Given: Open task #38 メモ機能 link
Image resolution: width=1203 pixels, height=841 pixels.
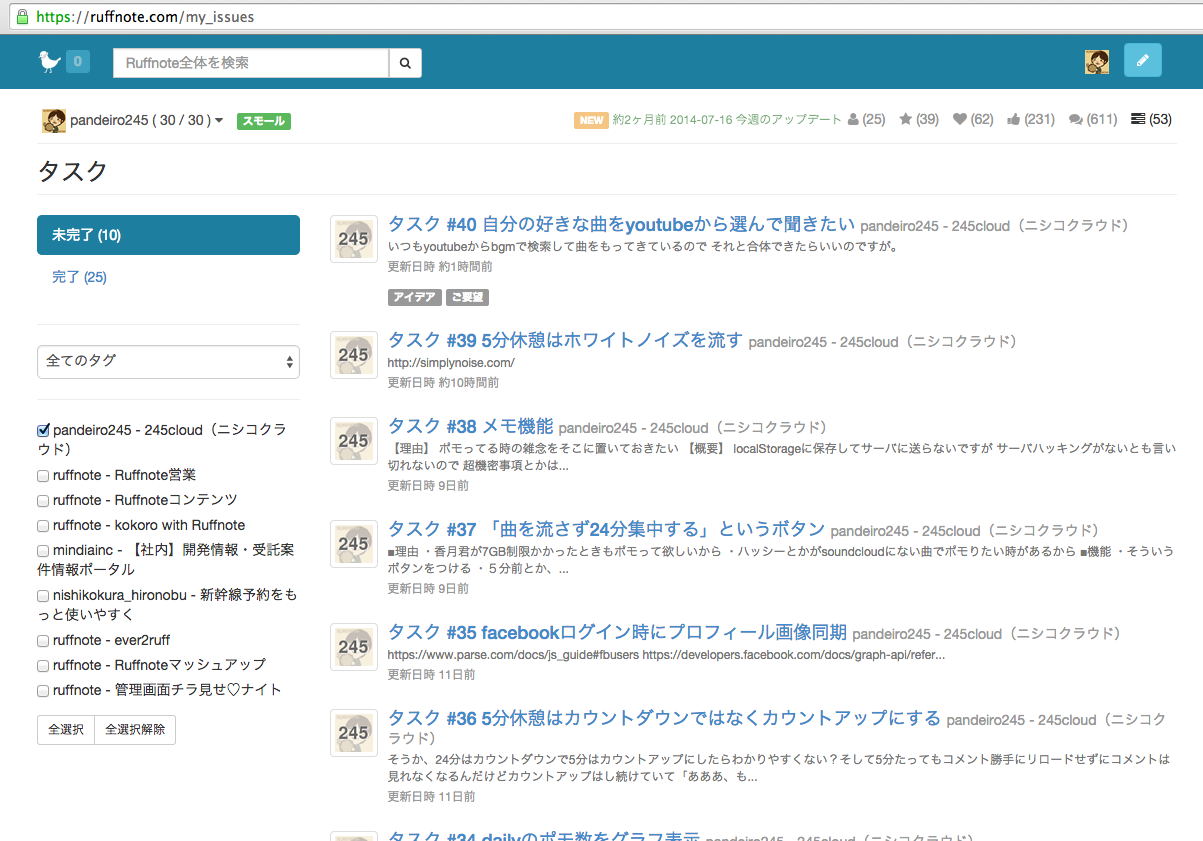Looking at the screenshot, I should click(470, 427).
